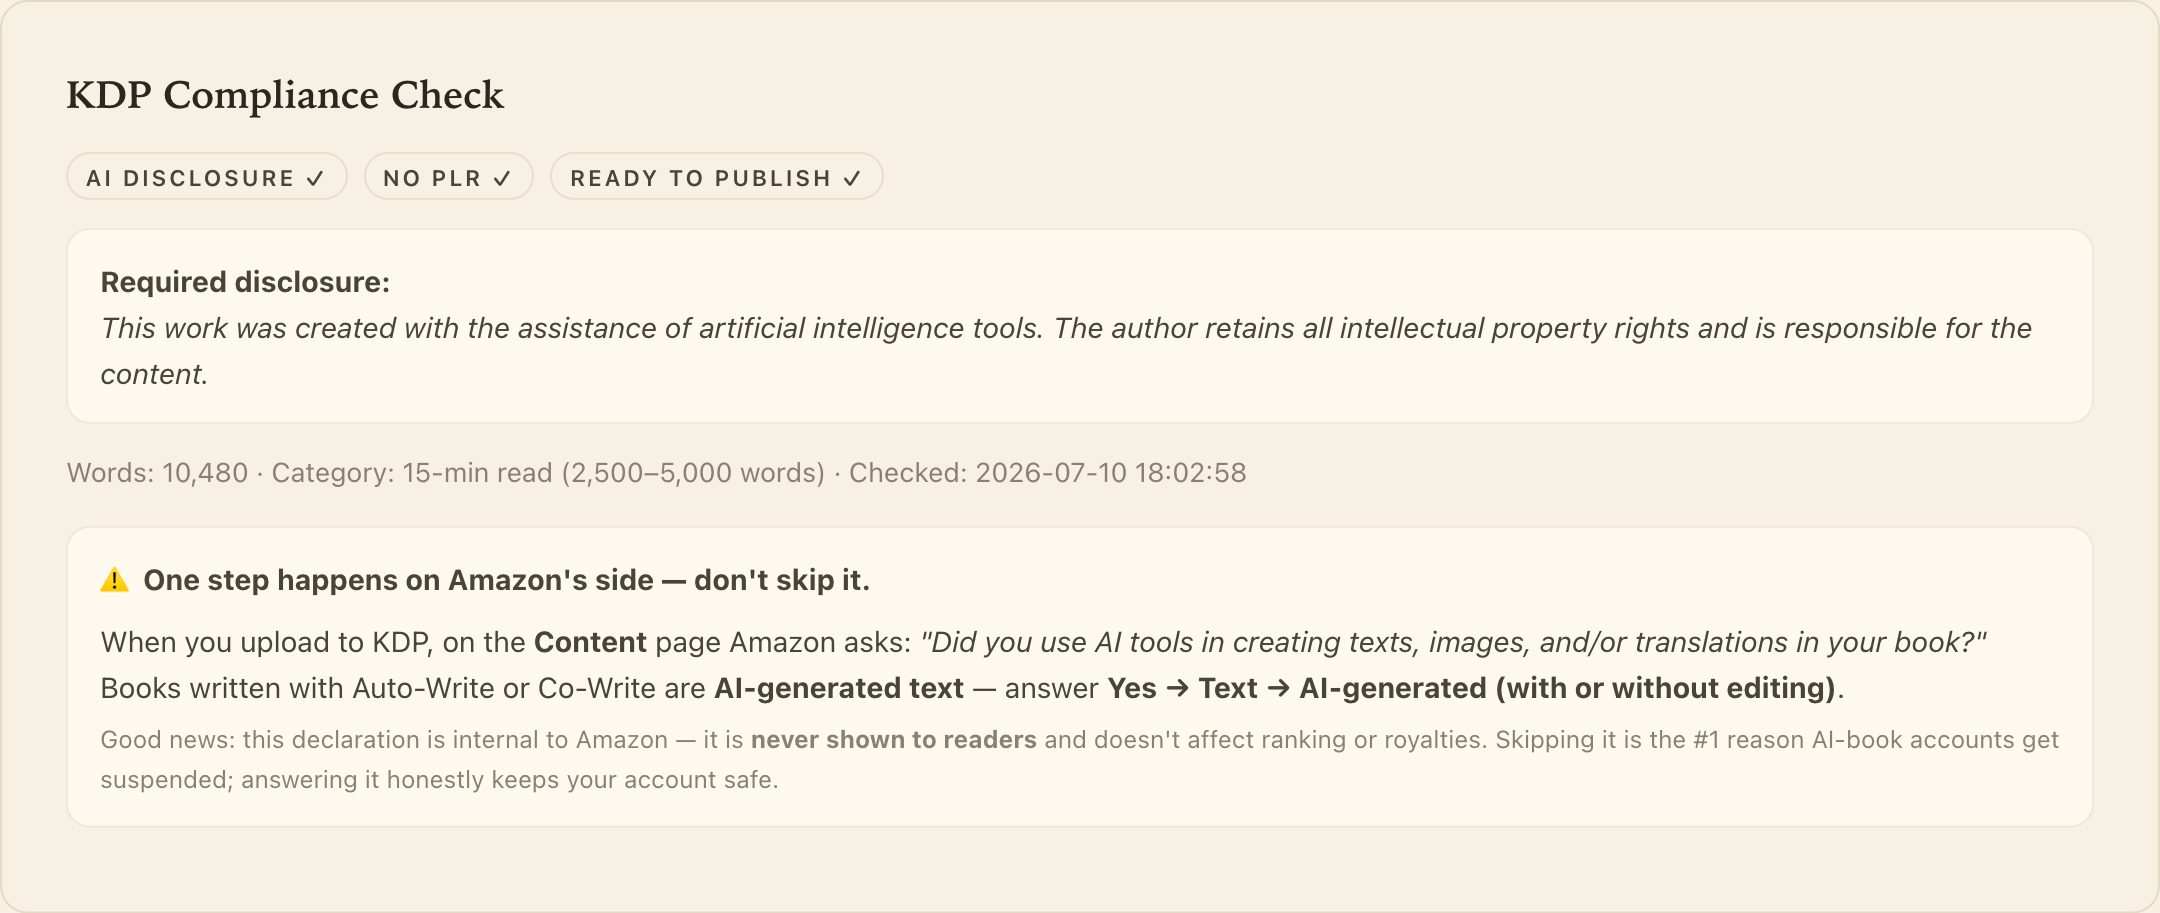
Task: Click the checkmark in the NO PLR badge
Action: coord(502,178)
